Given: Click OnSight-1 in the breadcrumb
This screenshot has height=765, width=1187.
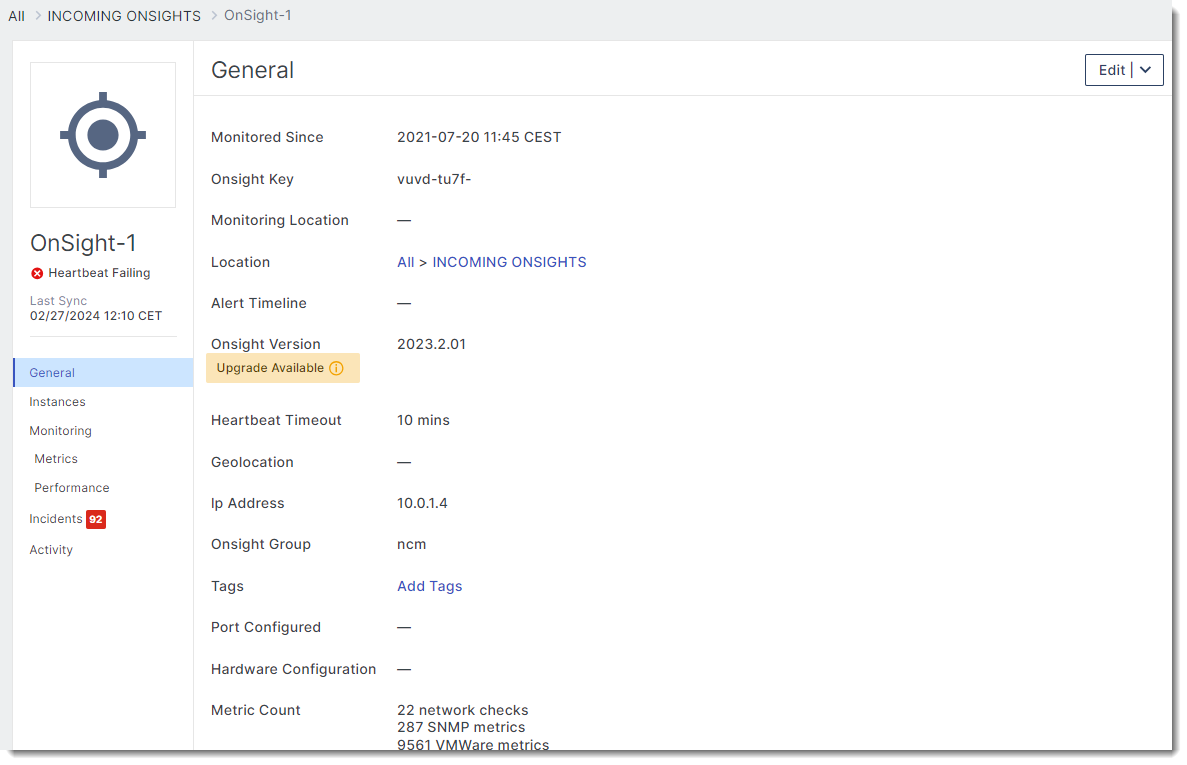Looking at the screenshot, I should pyautogui.click(x=257, y=15).
